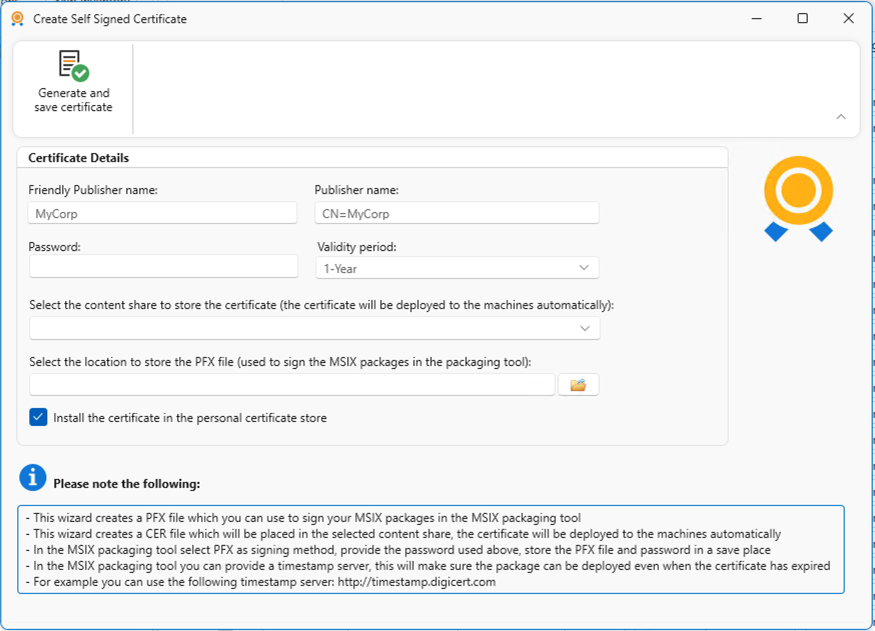Click the Please note the following heading
This screenshot has height=631, width=875.
pyautogui.click(x=127, y=484)
